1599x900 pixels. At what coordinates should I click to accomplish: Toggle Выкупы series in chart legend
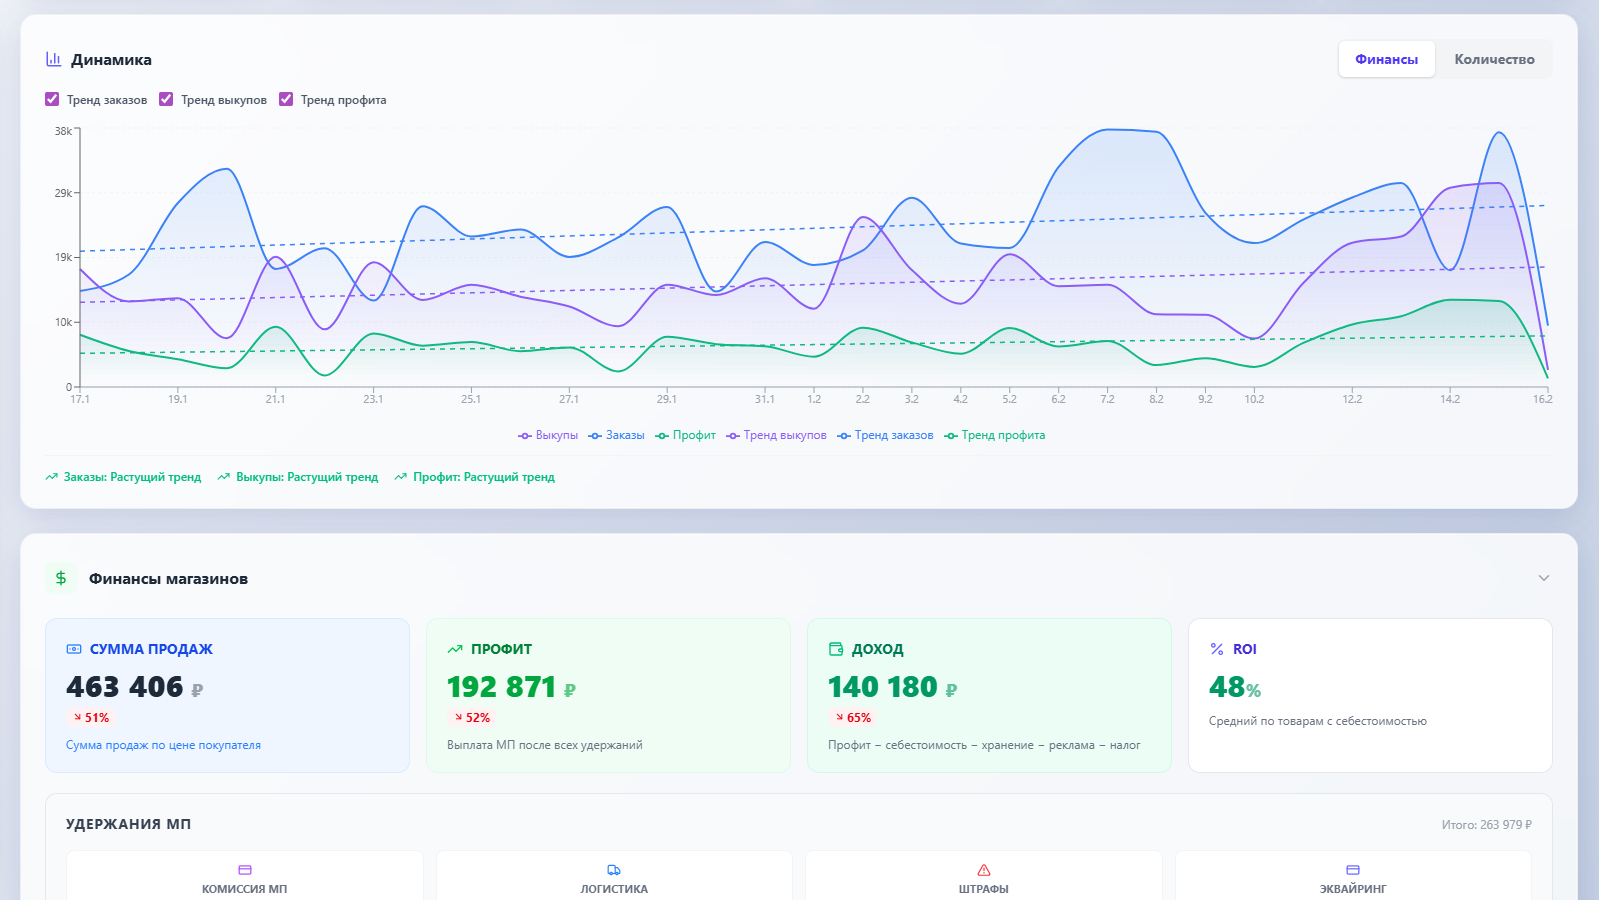(548, 435)
